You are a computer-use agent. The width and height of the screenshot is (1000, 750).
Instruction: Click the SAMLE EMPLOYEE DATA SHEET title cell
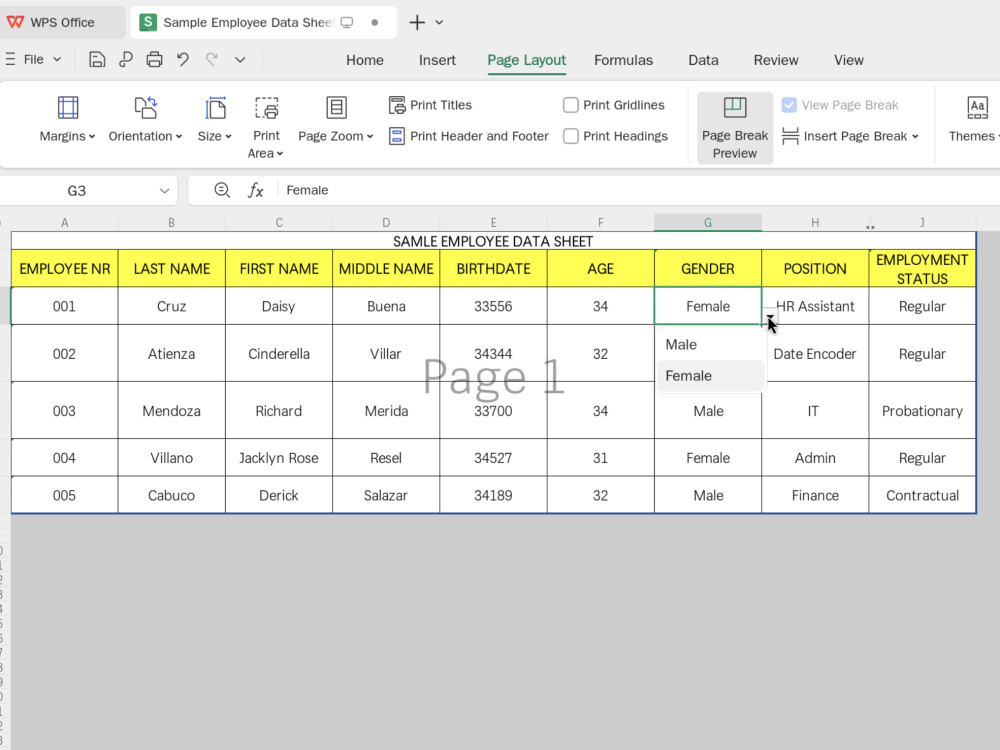click(x=493, y=241)
